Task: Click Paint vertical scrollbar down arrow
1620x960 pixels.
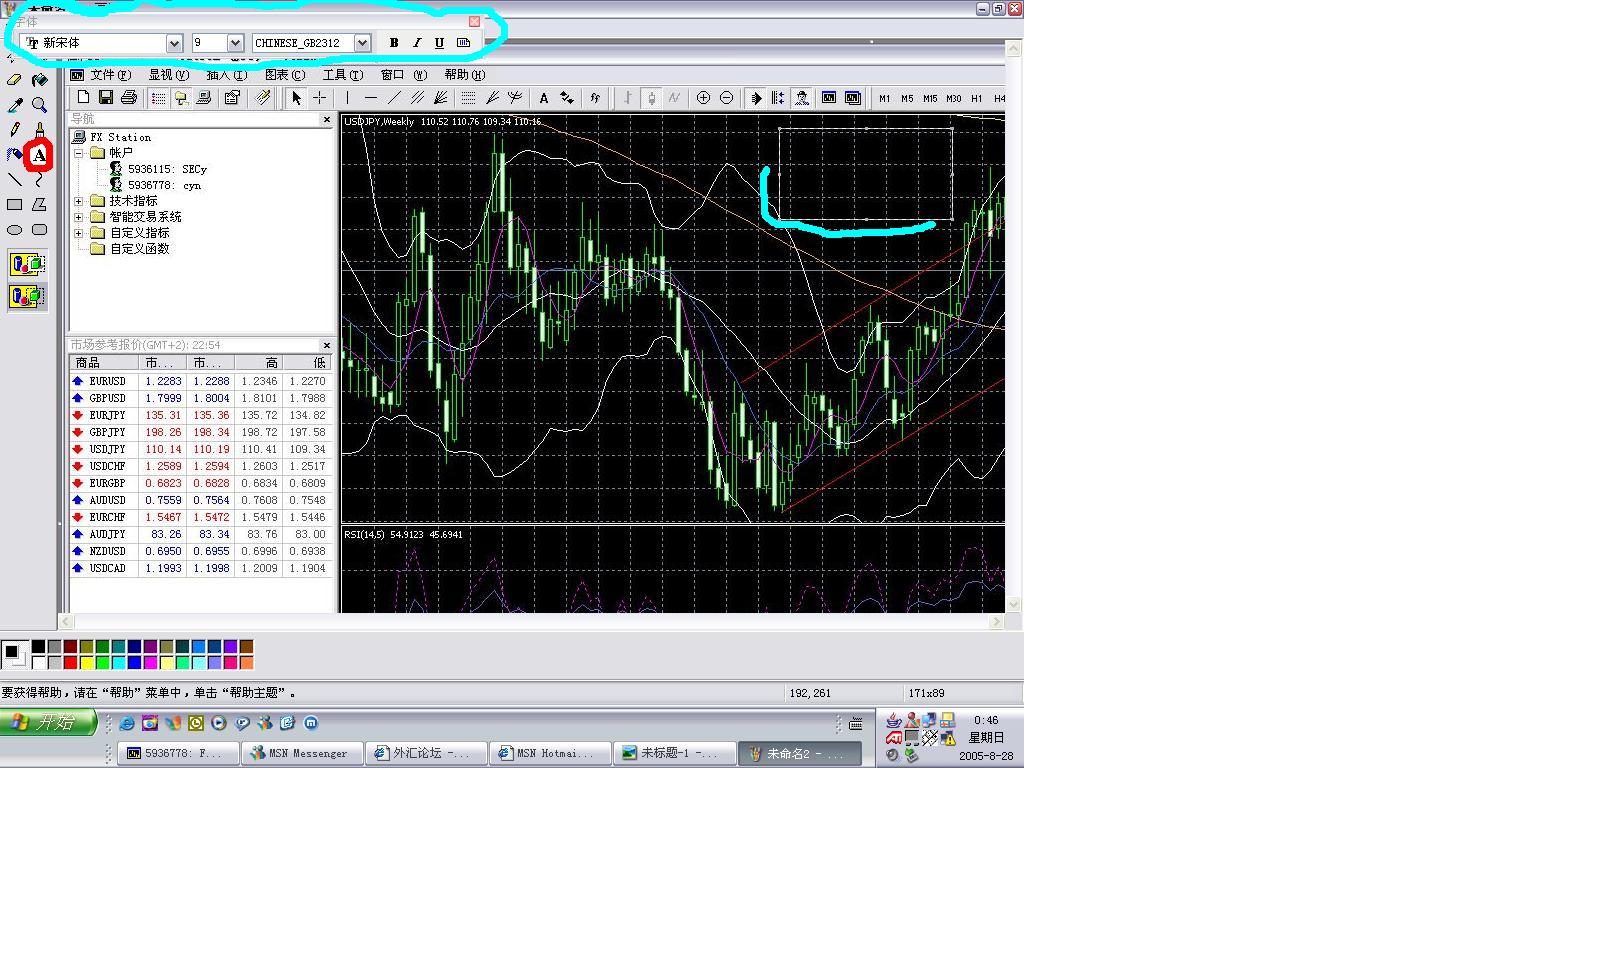Action: click(x=1014, y=604)
